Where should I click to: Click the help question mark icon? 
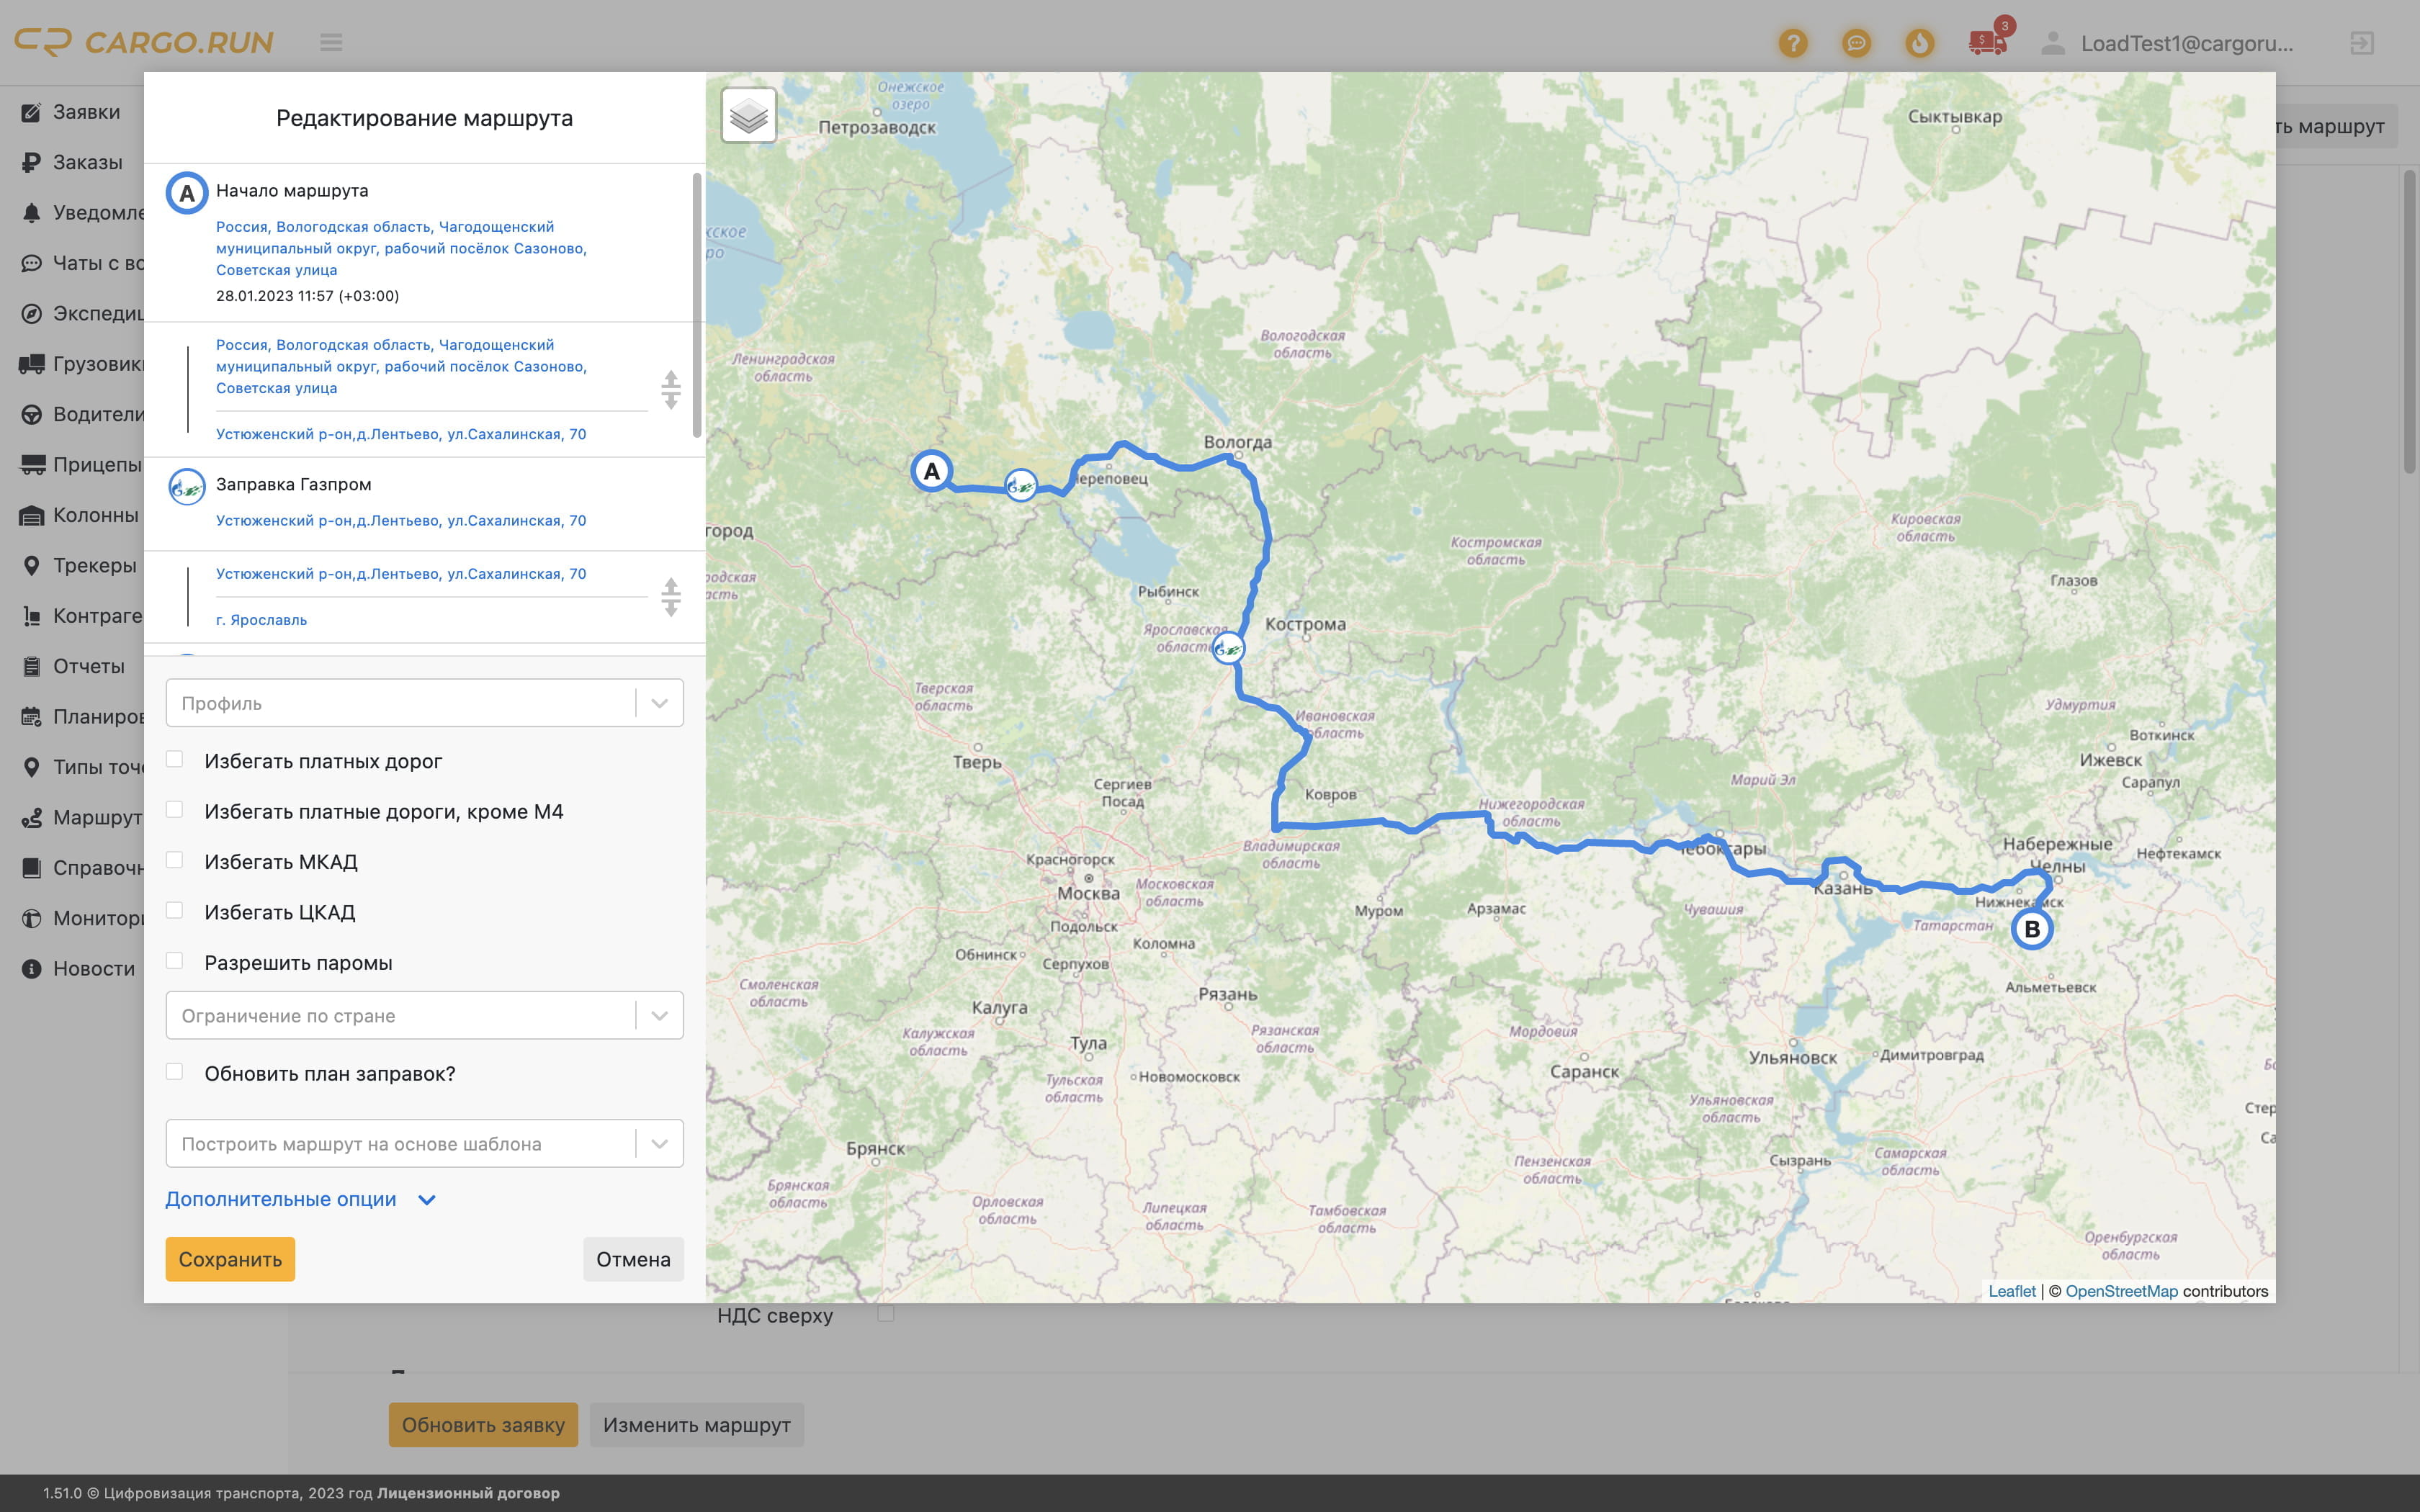(1793, 43)
